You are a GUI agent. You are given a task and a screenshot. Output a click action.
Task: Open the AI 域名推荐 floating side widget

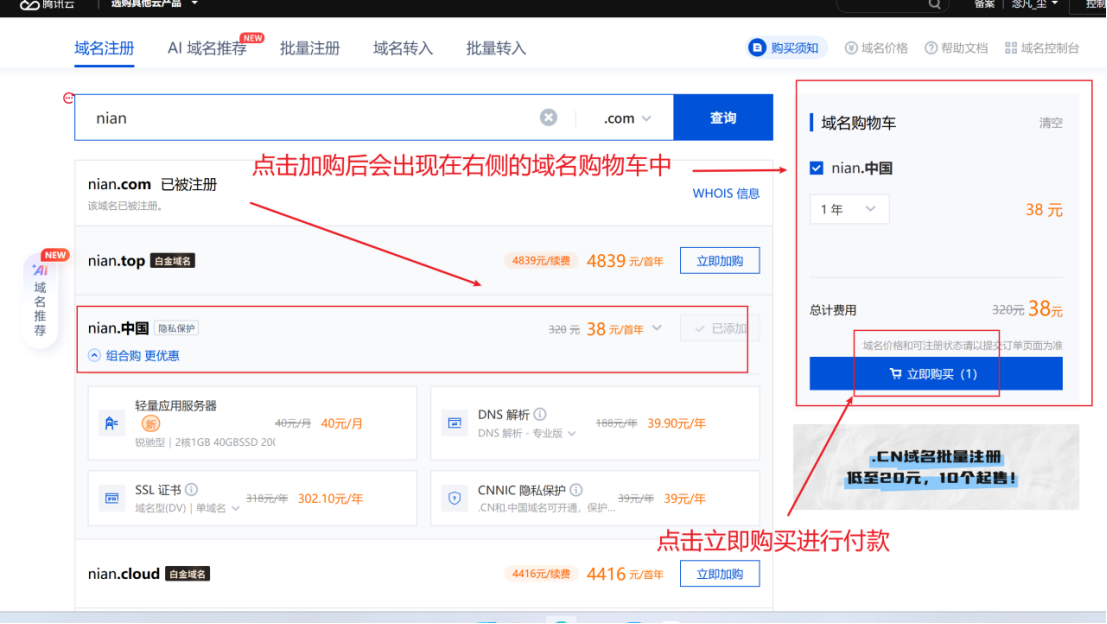click(40, 299)
